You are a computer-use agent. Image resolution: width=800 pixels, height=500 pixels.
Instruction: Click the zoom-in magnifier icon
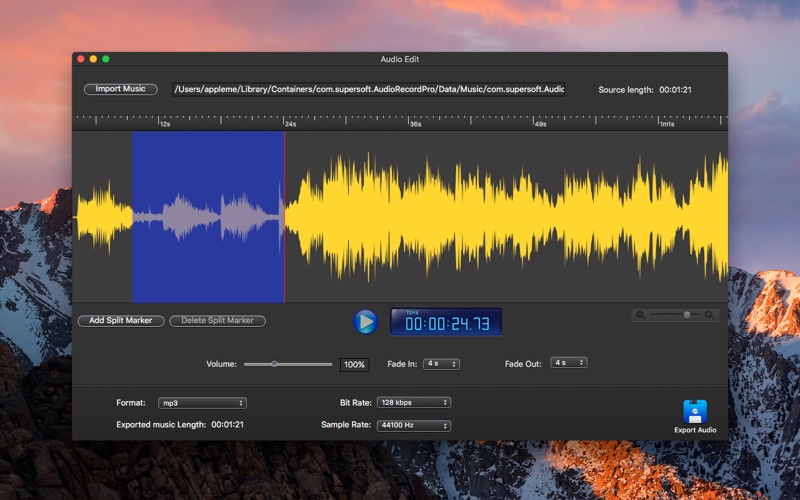[x=710, y=315]
